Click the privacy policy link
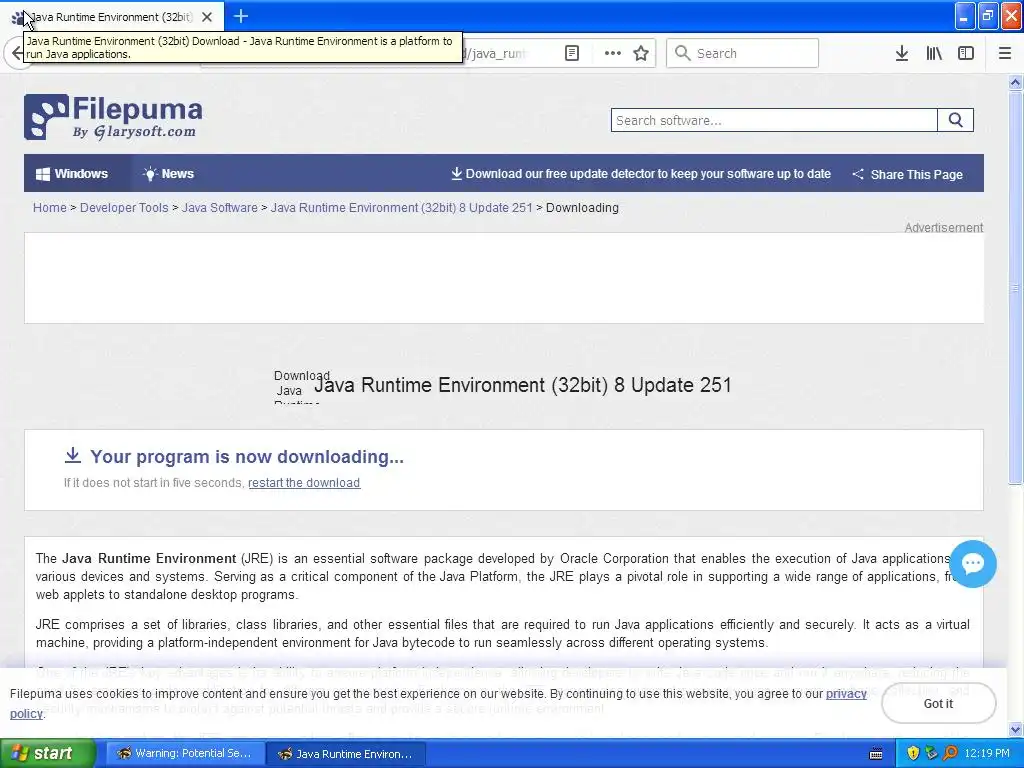The width and height of the screenshot is (1024, 768). click(x=846, y=694)
